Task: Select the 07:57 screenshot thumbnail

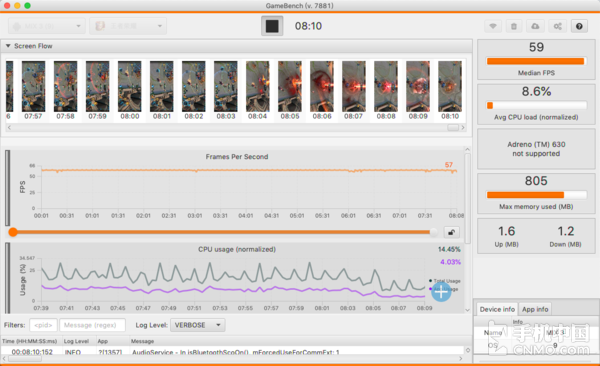Action: point(33,90)
